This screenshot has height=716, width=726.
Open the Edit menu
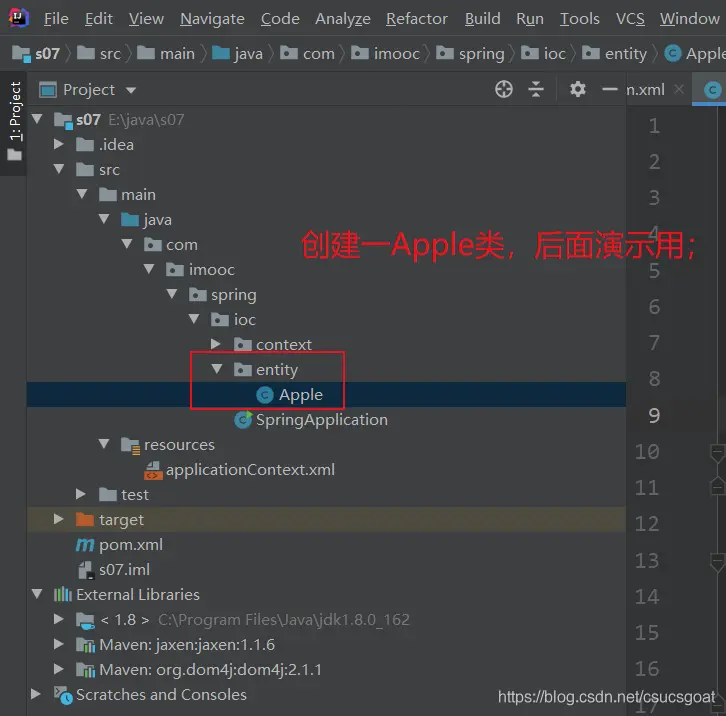click(99, 19)
